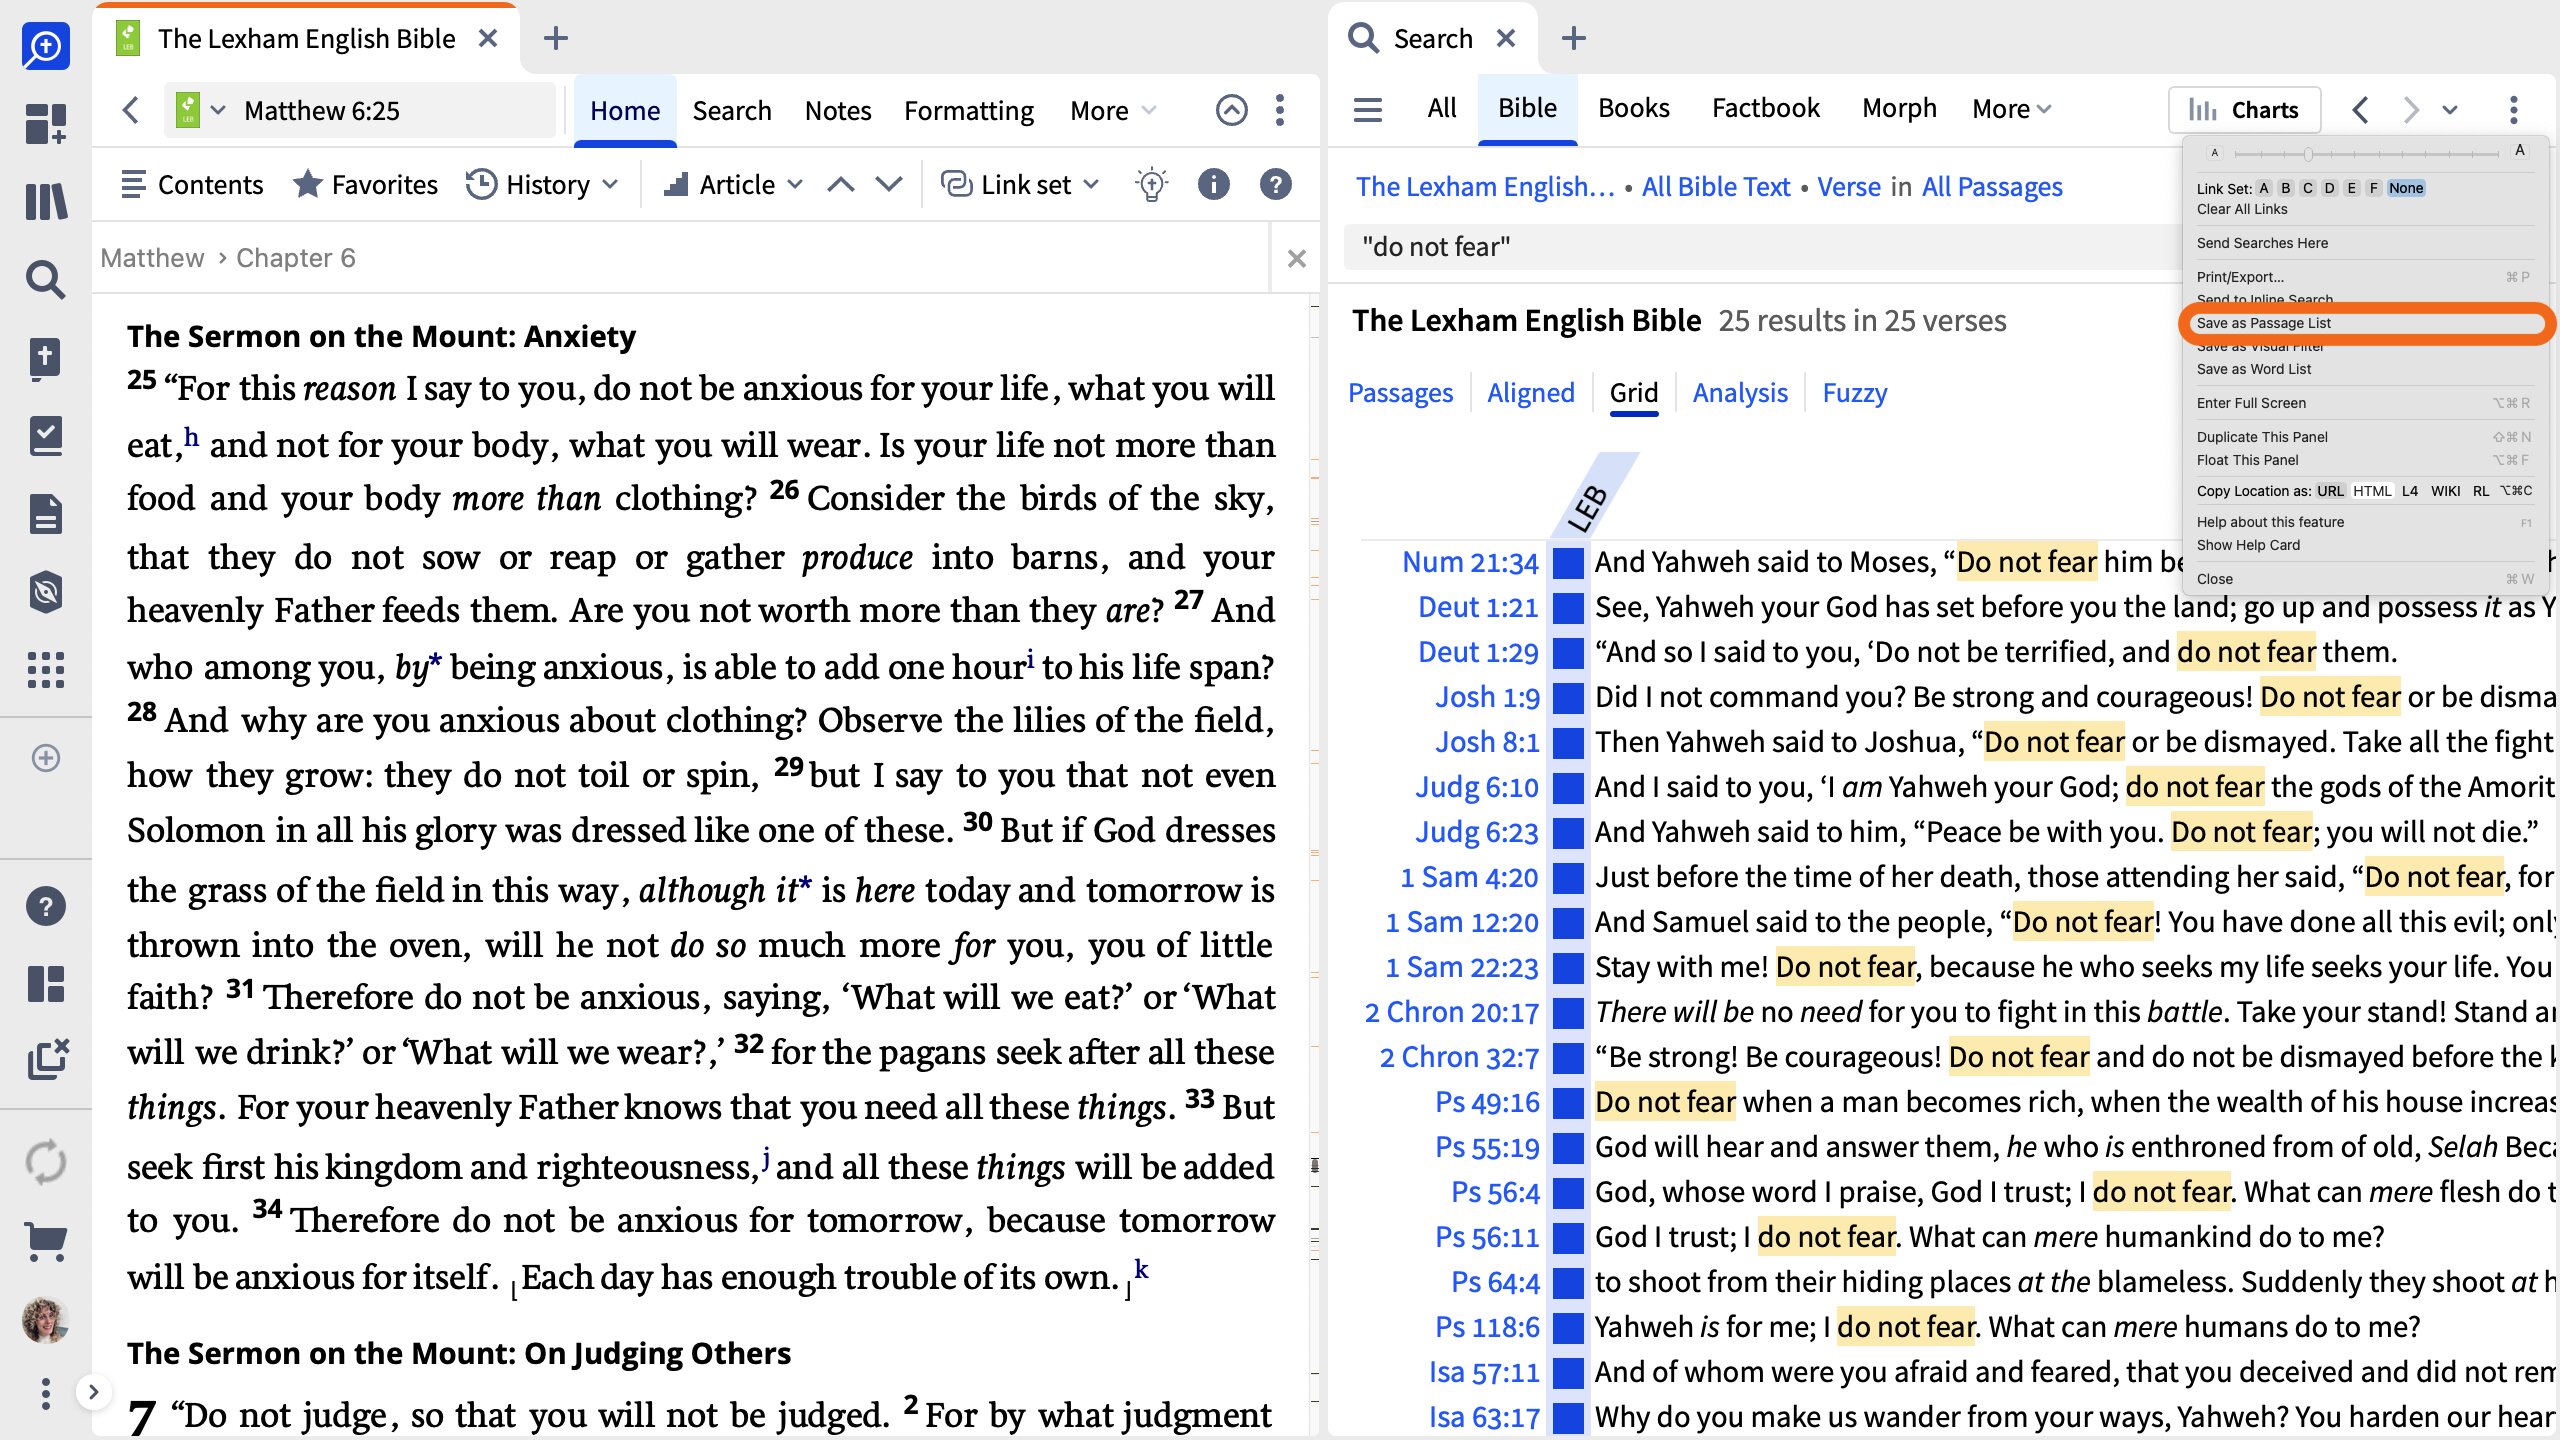The height and width of the screenshot is (1440, 2560).
Task: Expand the sidebar with the chevron arrow
Action: (x=93, y=1392)
